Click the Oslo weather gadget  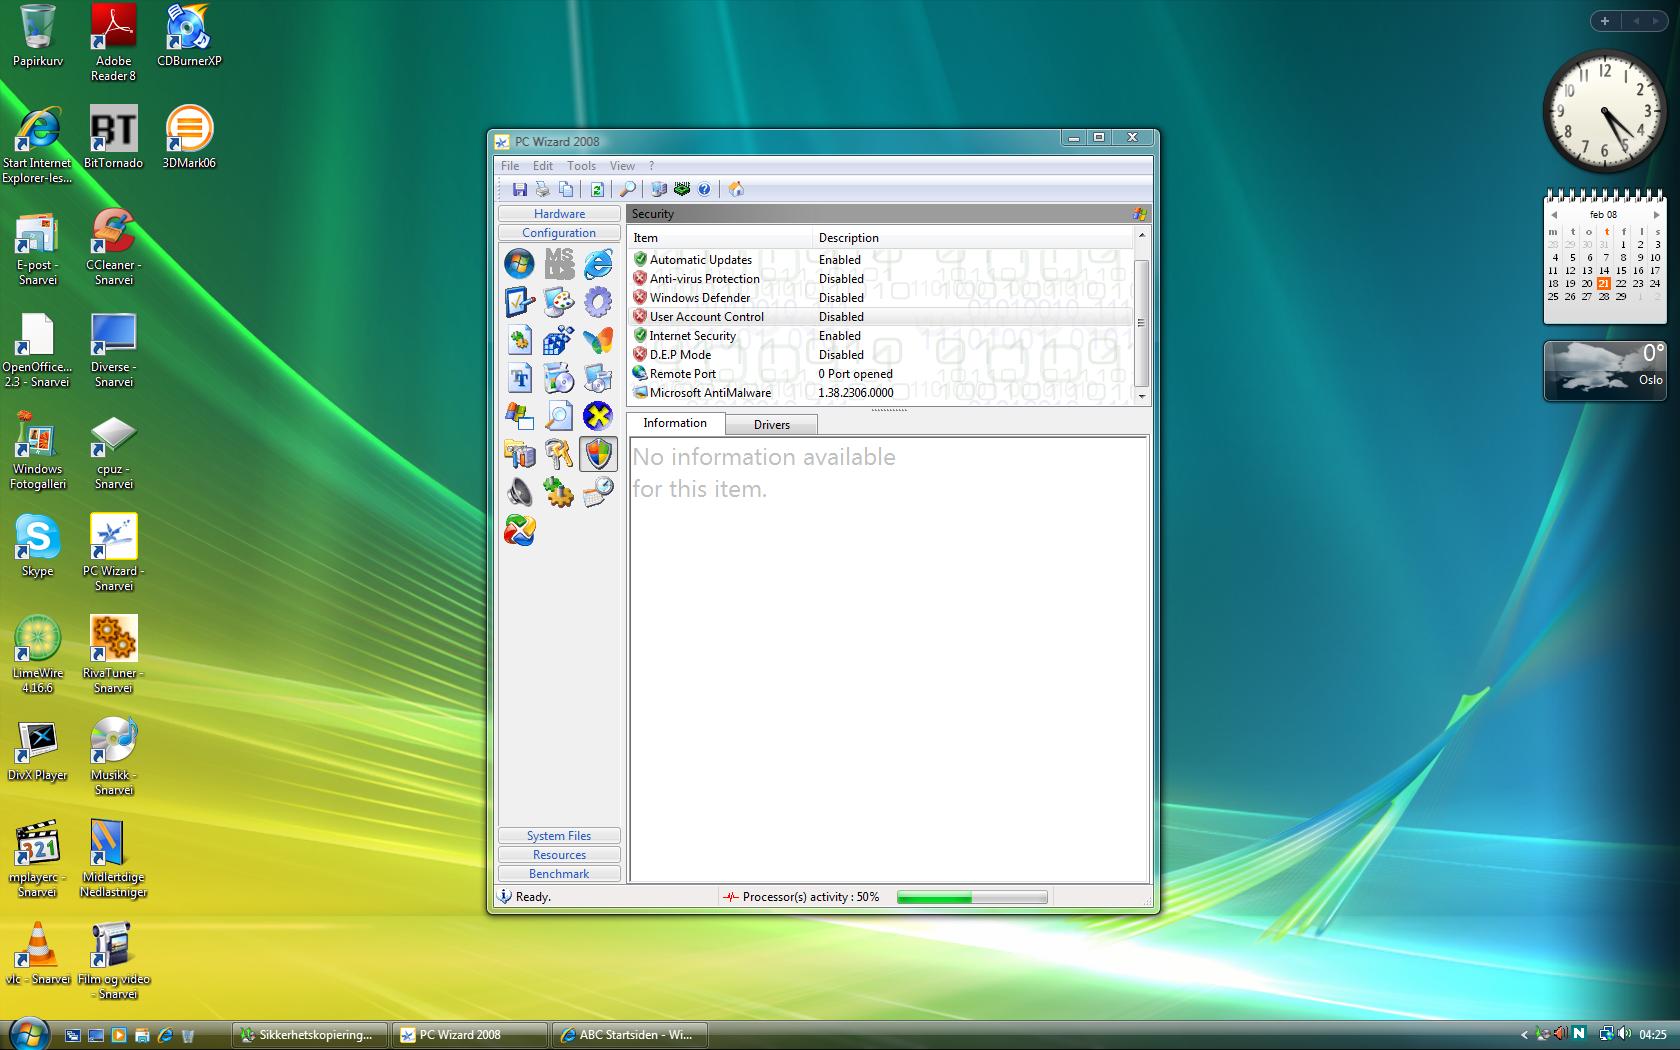[x=1605, y=371]
